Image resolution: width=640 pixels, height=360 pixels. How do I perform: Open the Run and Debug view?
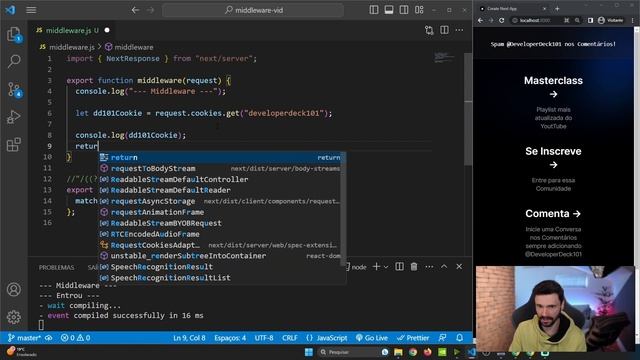(x=13, y=117)
